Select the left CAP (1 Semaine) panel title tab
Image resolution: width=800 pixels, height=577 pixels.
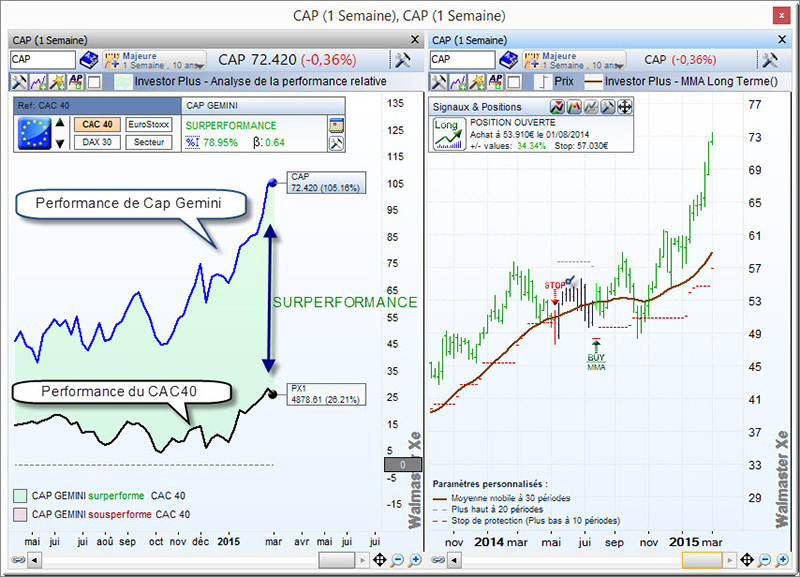(50, 40)
